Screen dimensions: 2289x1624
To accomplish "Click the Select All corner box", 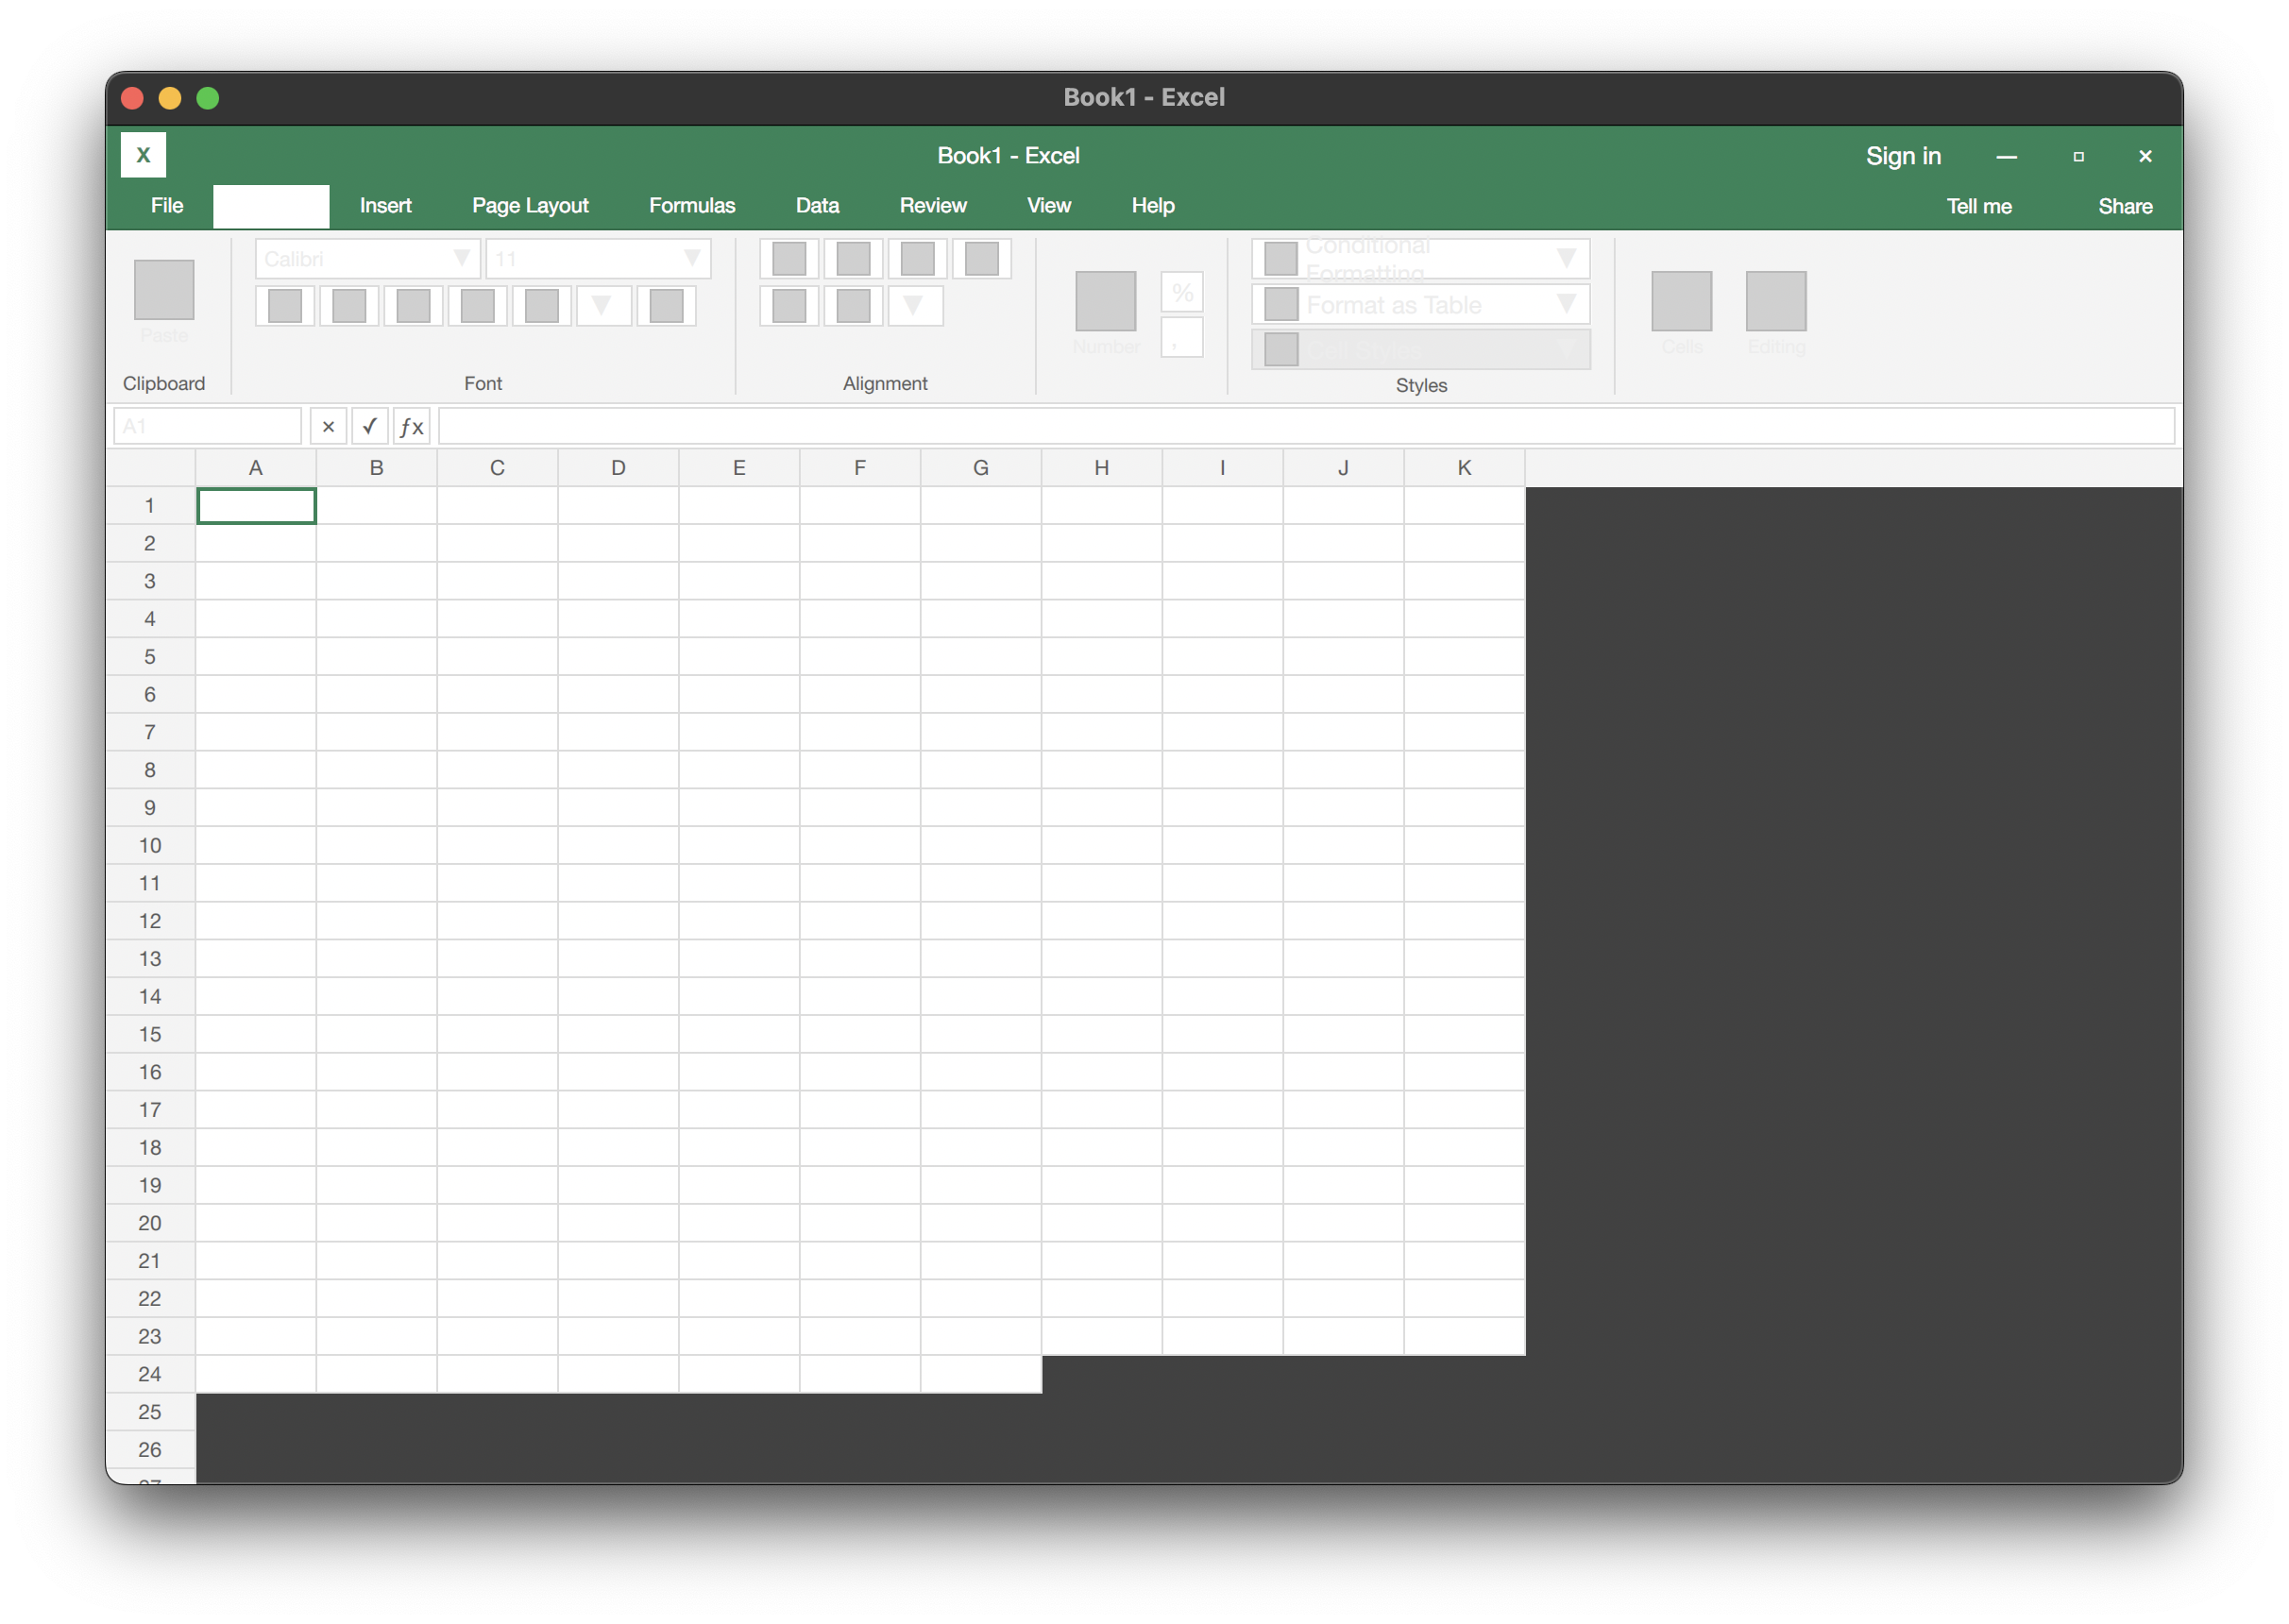I will [151, 468].
